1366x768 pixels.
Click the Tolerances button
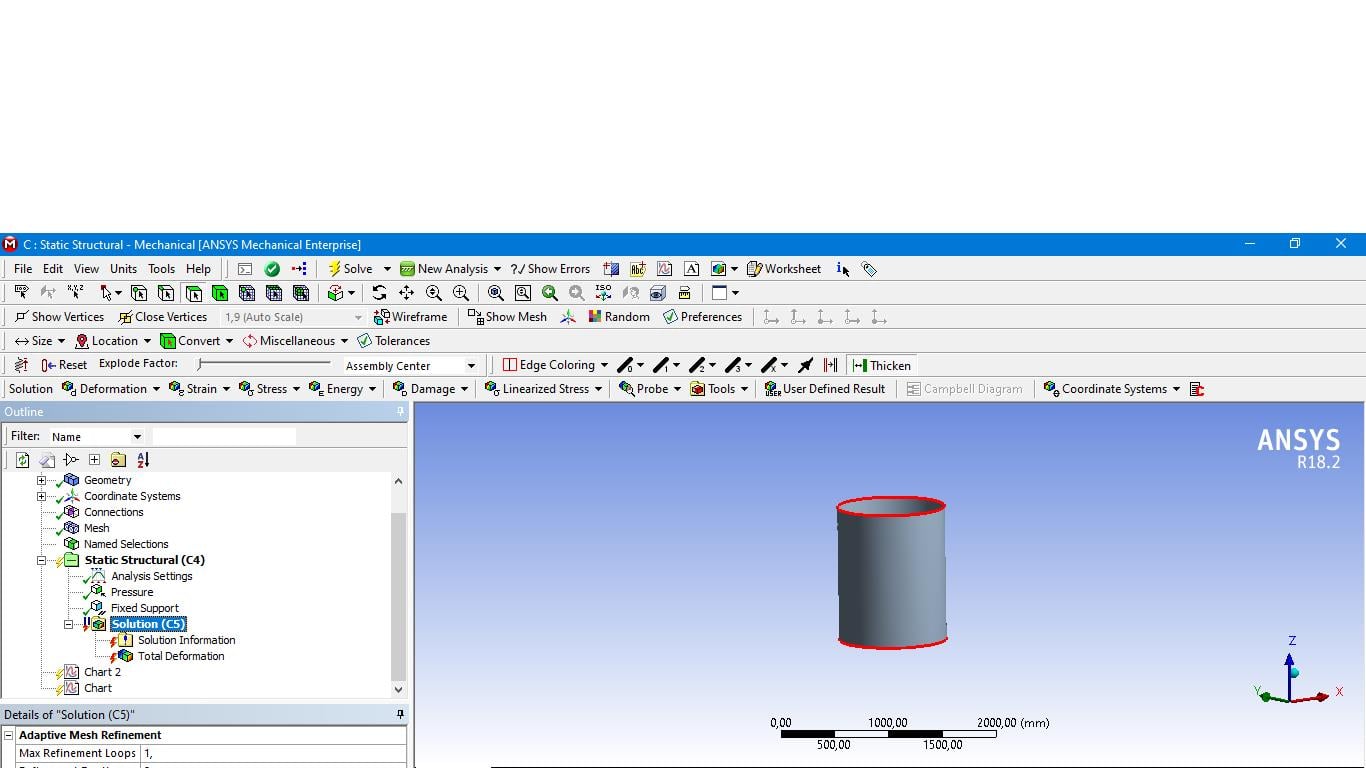pos(393,341)
